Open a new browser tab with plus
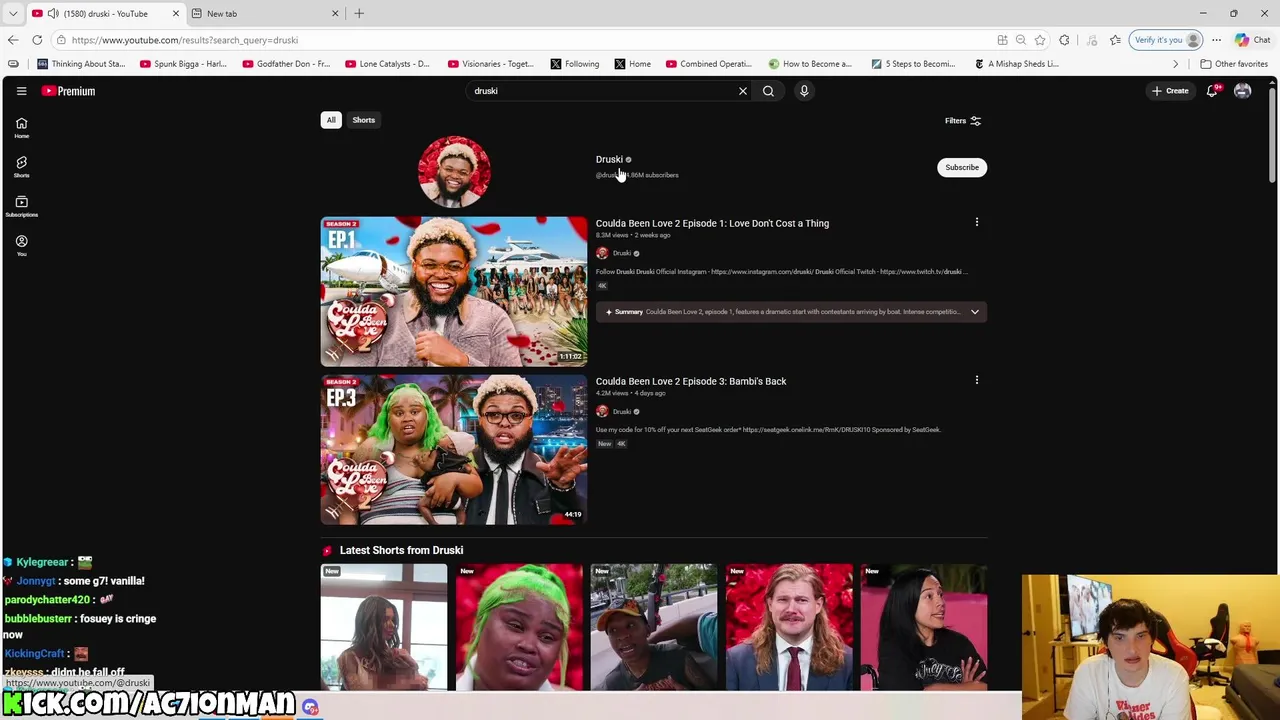This screenshot has height=720, width=1280. pos(359,13)
